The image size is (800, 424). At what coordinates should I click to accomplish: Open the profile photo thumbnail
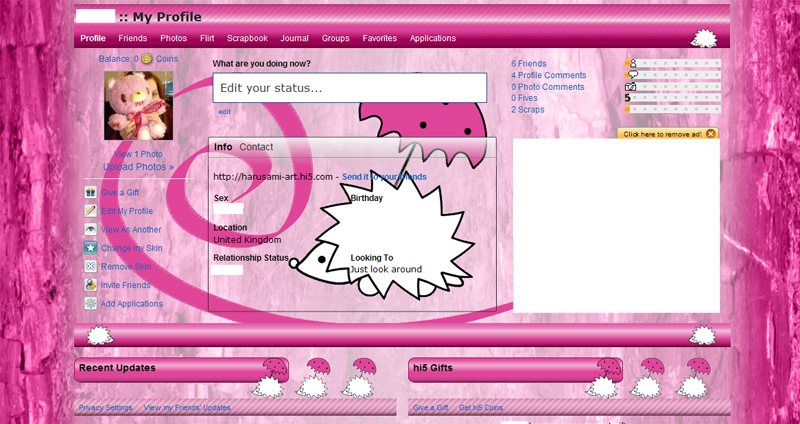pyautogui.click(x=138, y=106)
